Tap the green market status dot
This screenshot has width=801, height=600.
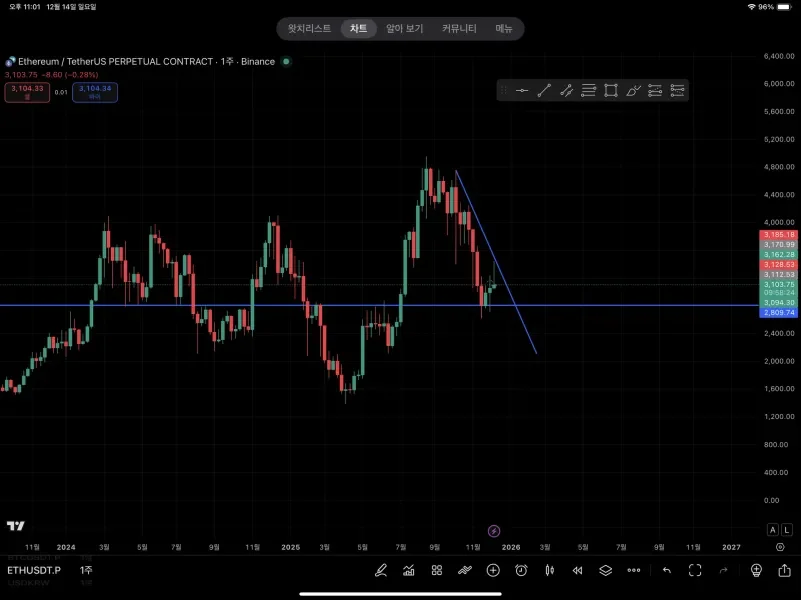[287, 61]
